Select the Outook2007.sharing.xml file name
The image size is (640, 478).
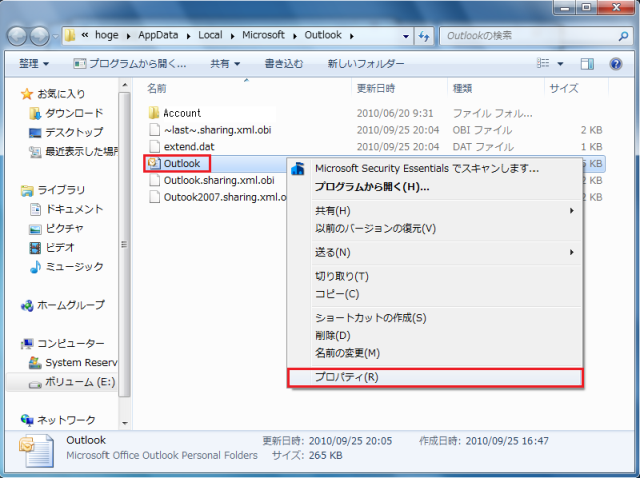point(225,197)
